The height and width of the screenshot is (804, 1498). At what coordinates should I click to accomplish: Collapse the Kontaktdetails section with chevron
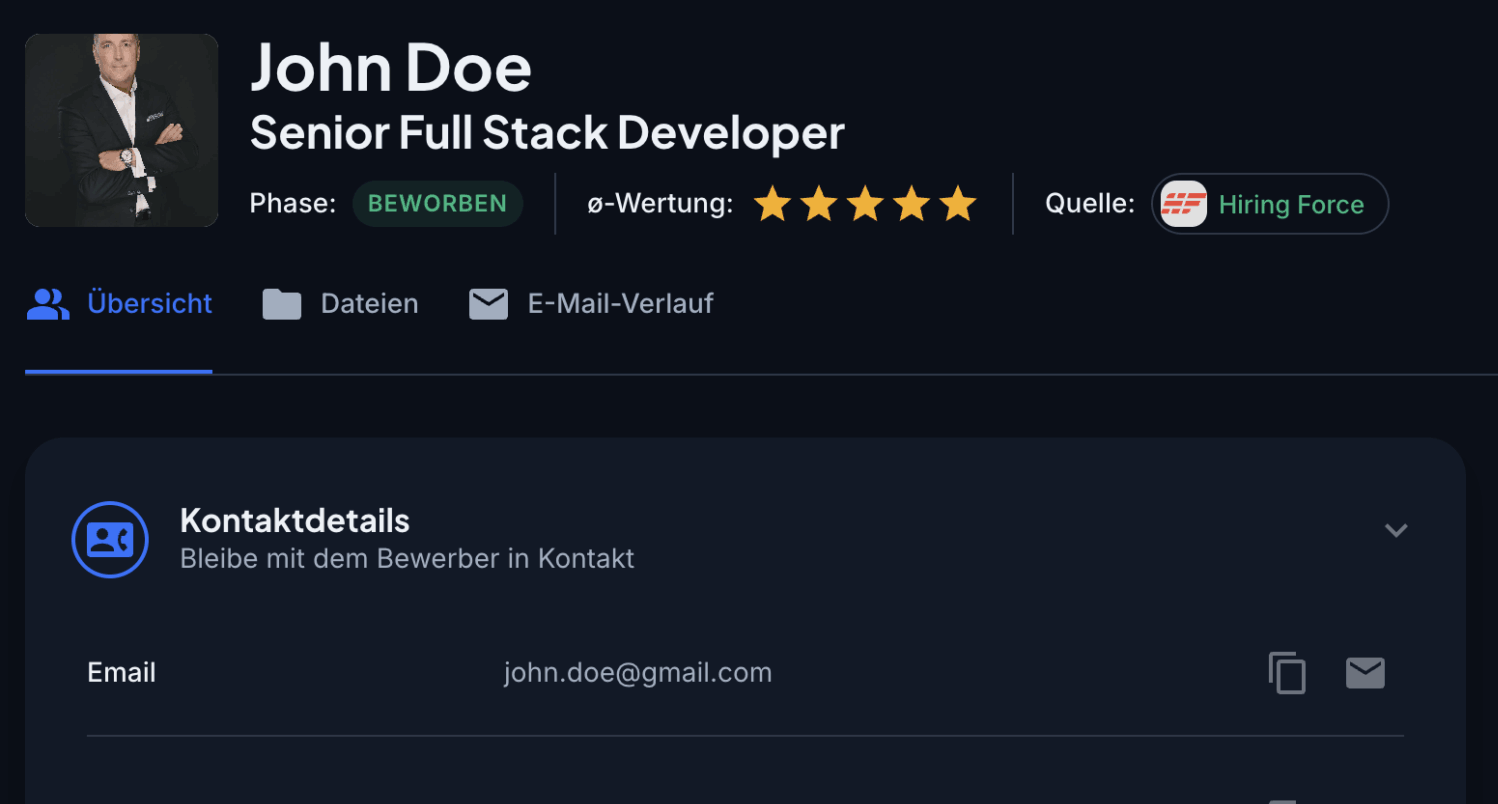click(1396, 530)
